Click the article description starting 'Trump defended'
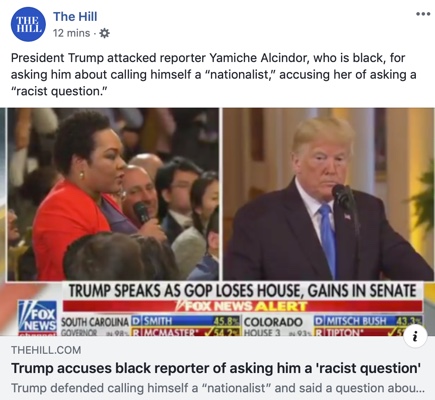The height and width of the screenshot is (400, 435). pos(218,388)
